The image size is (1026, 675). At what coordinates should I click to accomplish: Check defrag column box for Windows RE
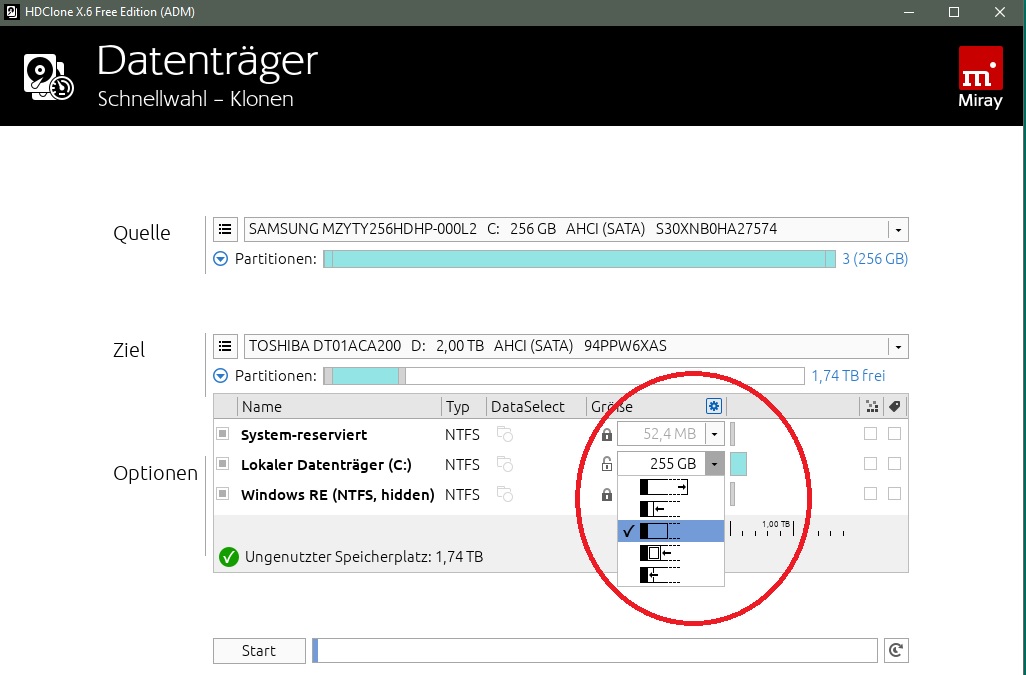coord(870,494)
